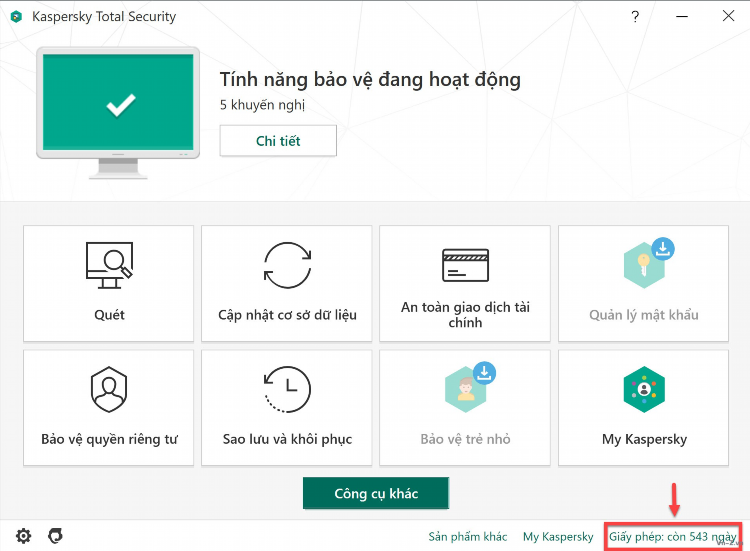Click the Kaspersky logo in title bar

pos(17,17)
